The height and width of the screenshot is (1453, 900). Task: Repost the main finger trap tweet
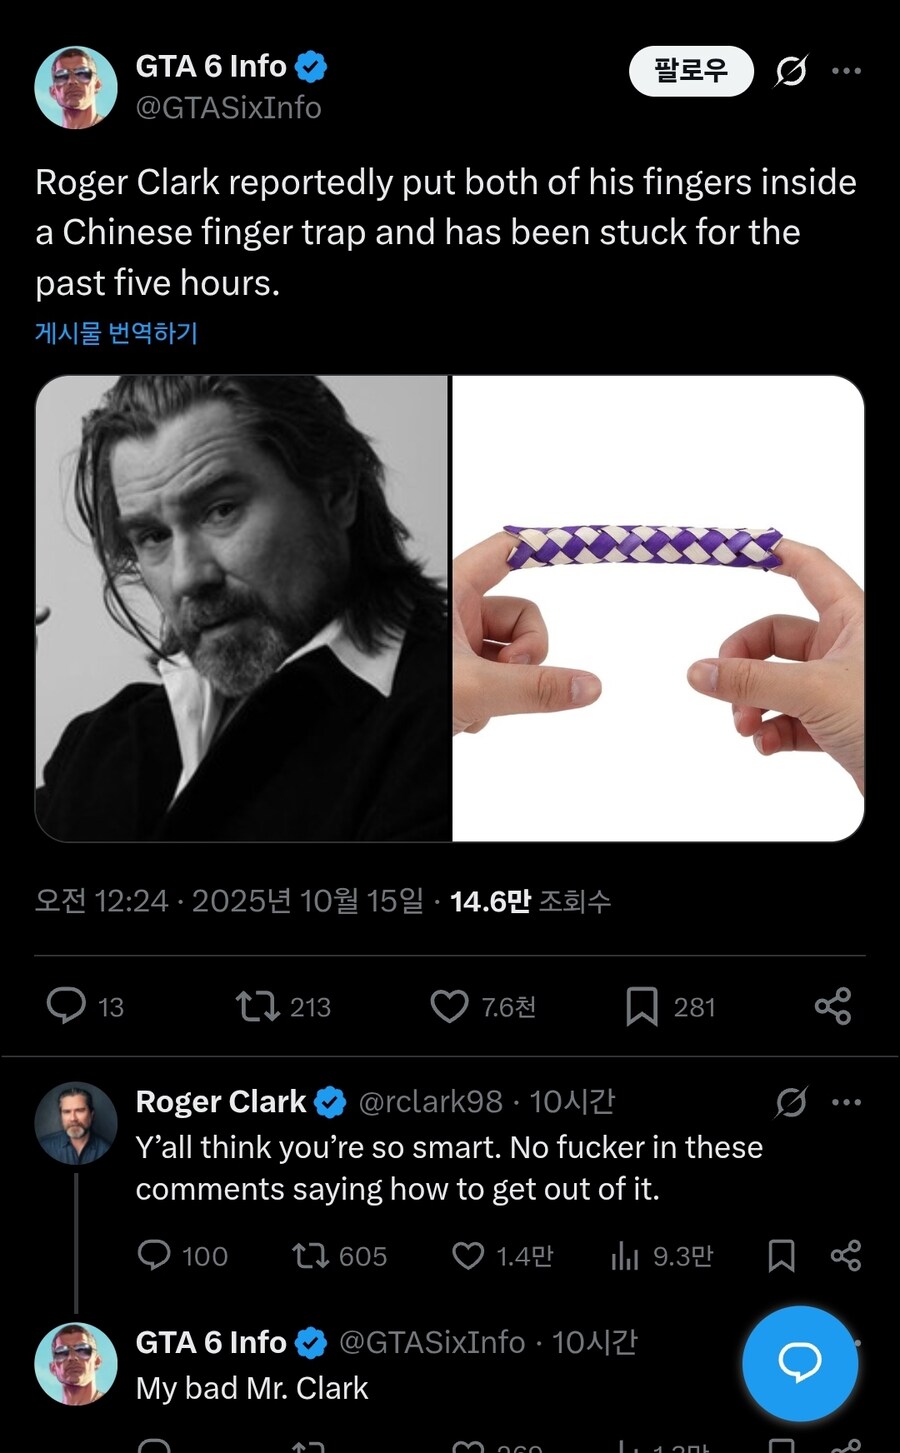pos(257,1006)
